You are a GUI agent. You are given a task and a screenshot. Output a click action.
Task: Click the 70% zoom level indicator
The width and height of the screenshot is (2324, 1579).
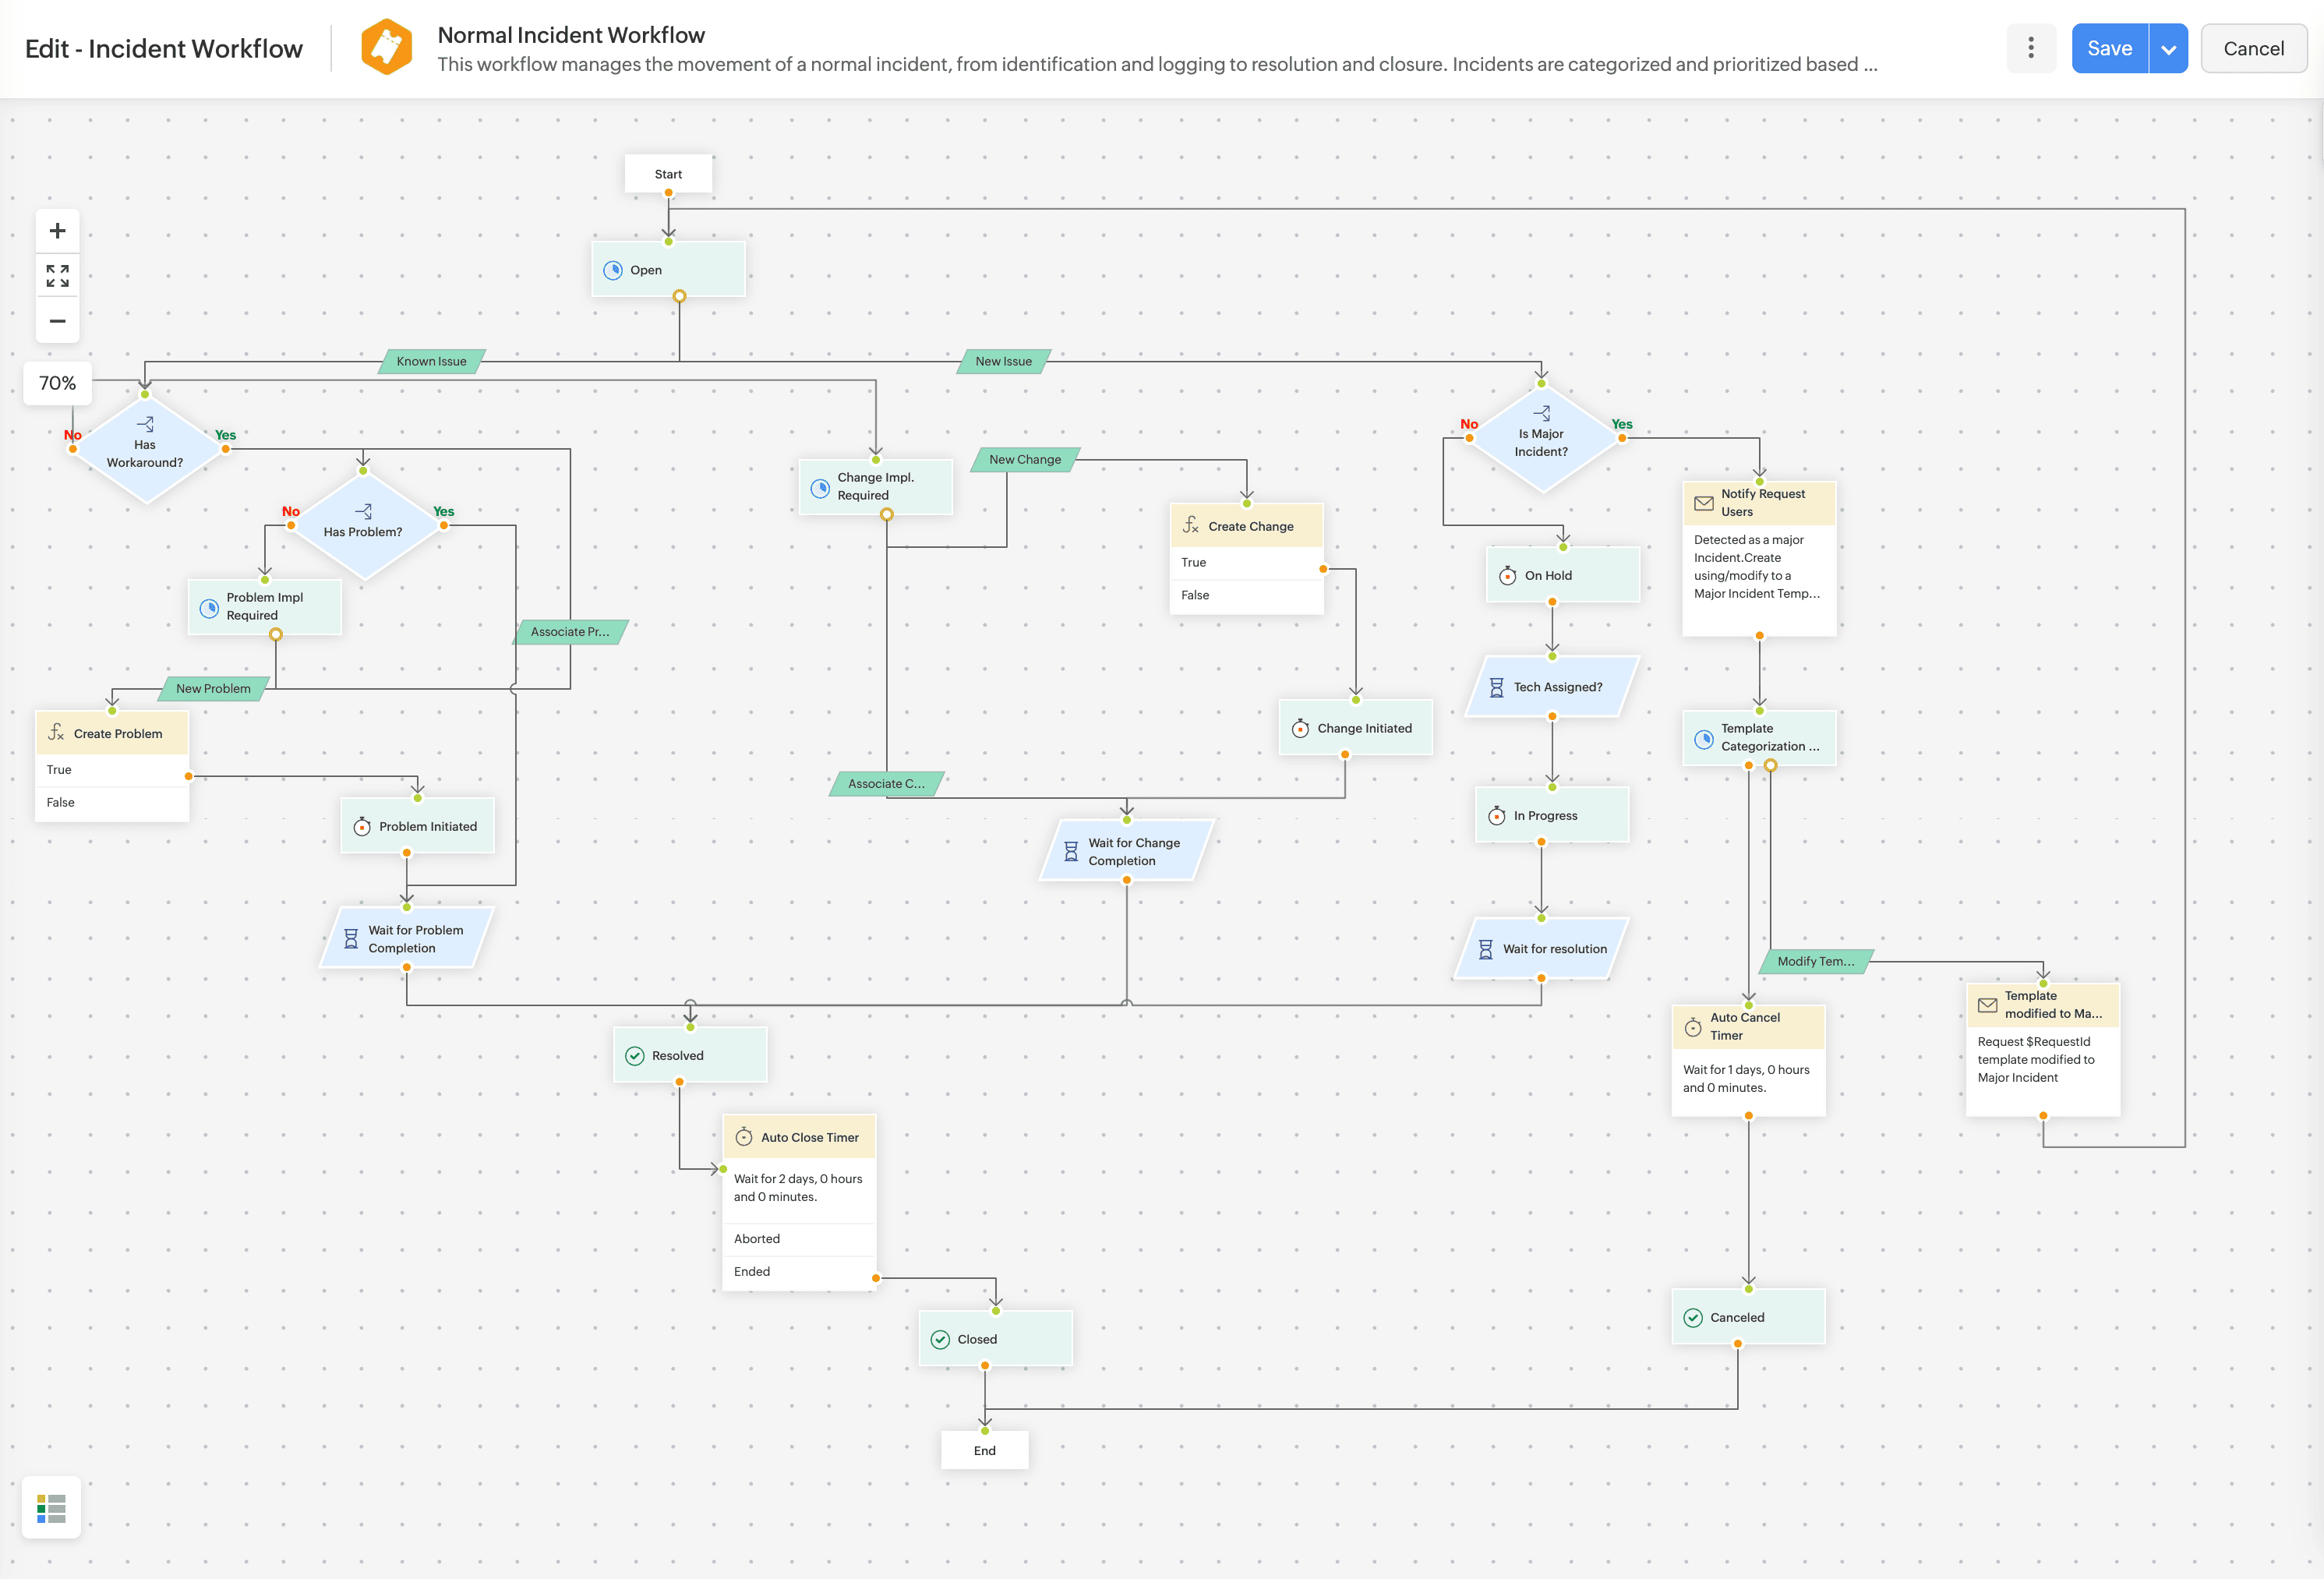57,383
